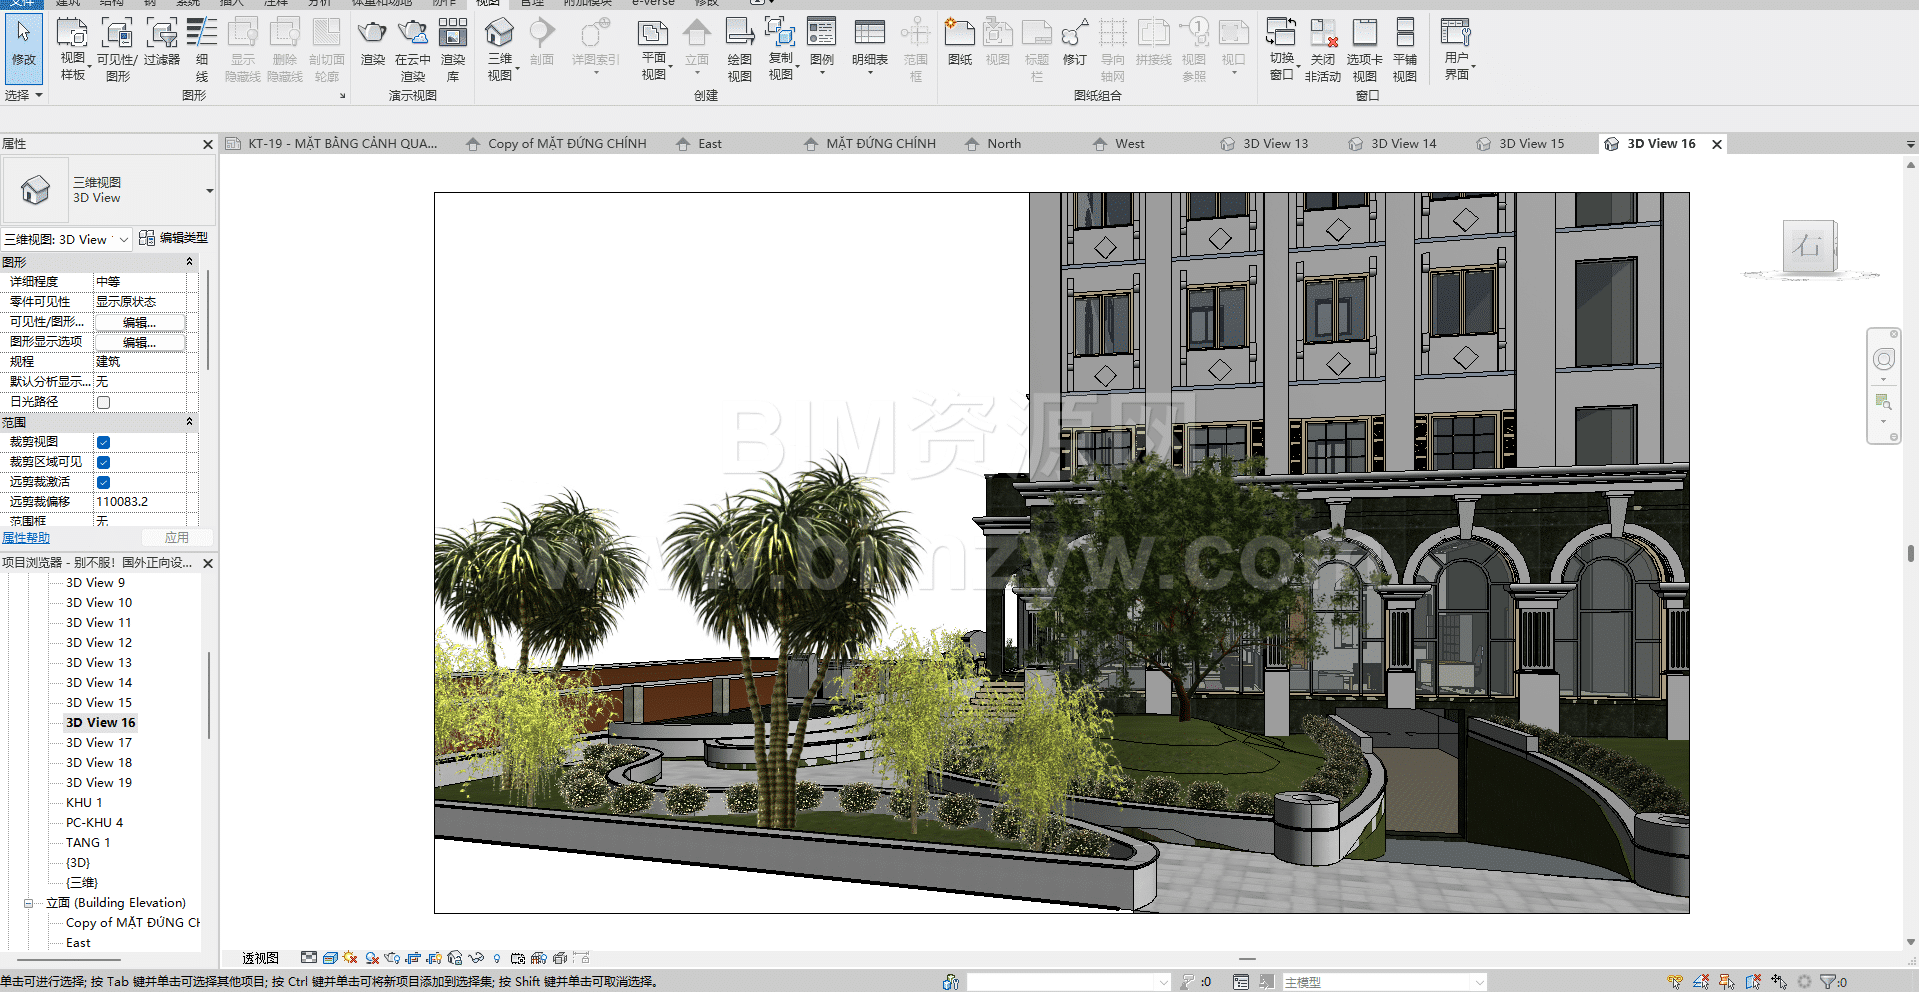Select 3D View 17 in project browser
The image size is (1919, 992).
point(98,743)
